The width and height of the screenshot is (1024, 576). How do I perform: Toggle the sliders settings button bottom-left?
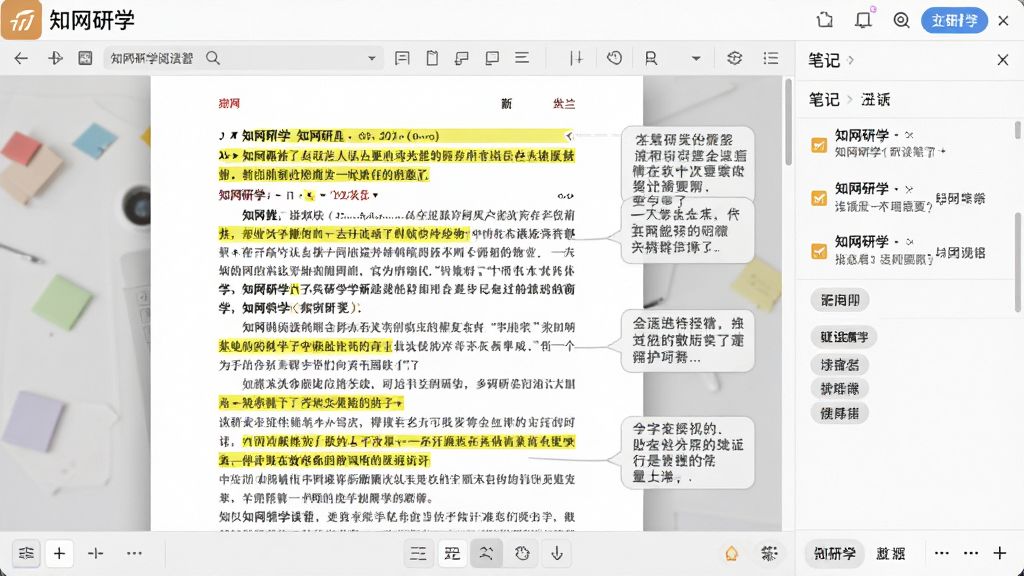26,553
